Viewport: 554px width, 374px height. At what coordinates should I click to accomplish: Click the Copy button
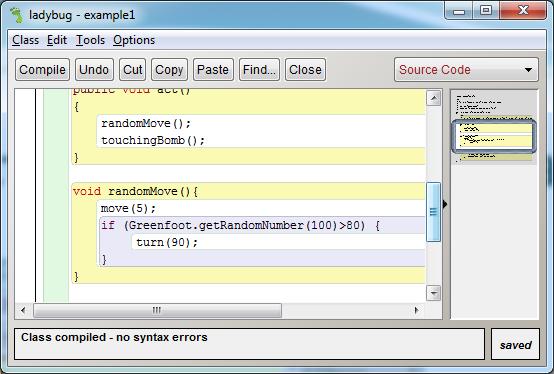pyautogui.click(x=169, y=70)
